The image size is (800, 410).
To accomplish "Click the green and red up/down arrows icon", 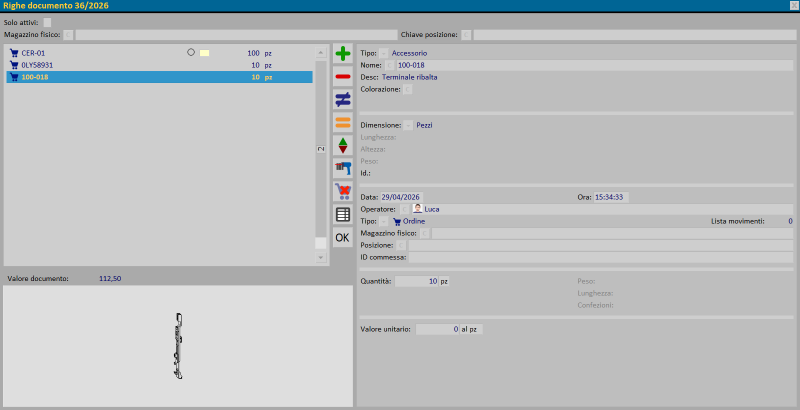I will point(343,146).
